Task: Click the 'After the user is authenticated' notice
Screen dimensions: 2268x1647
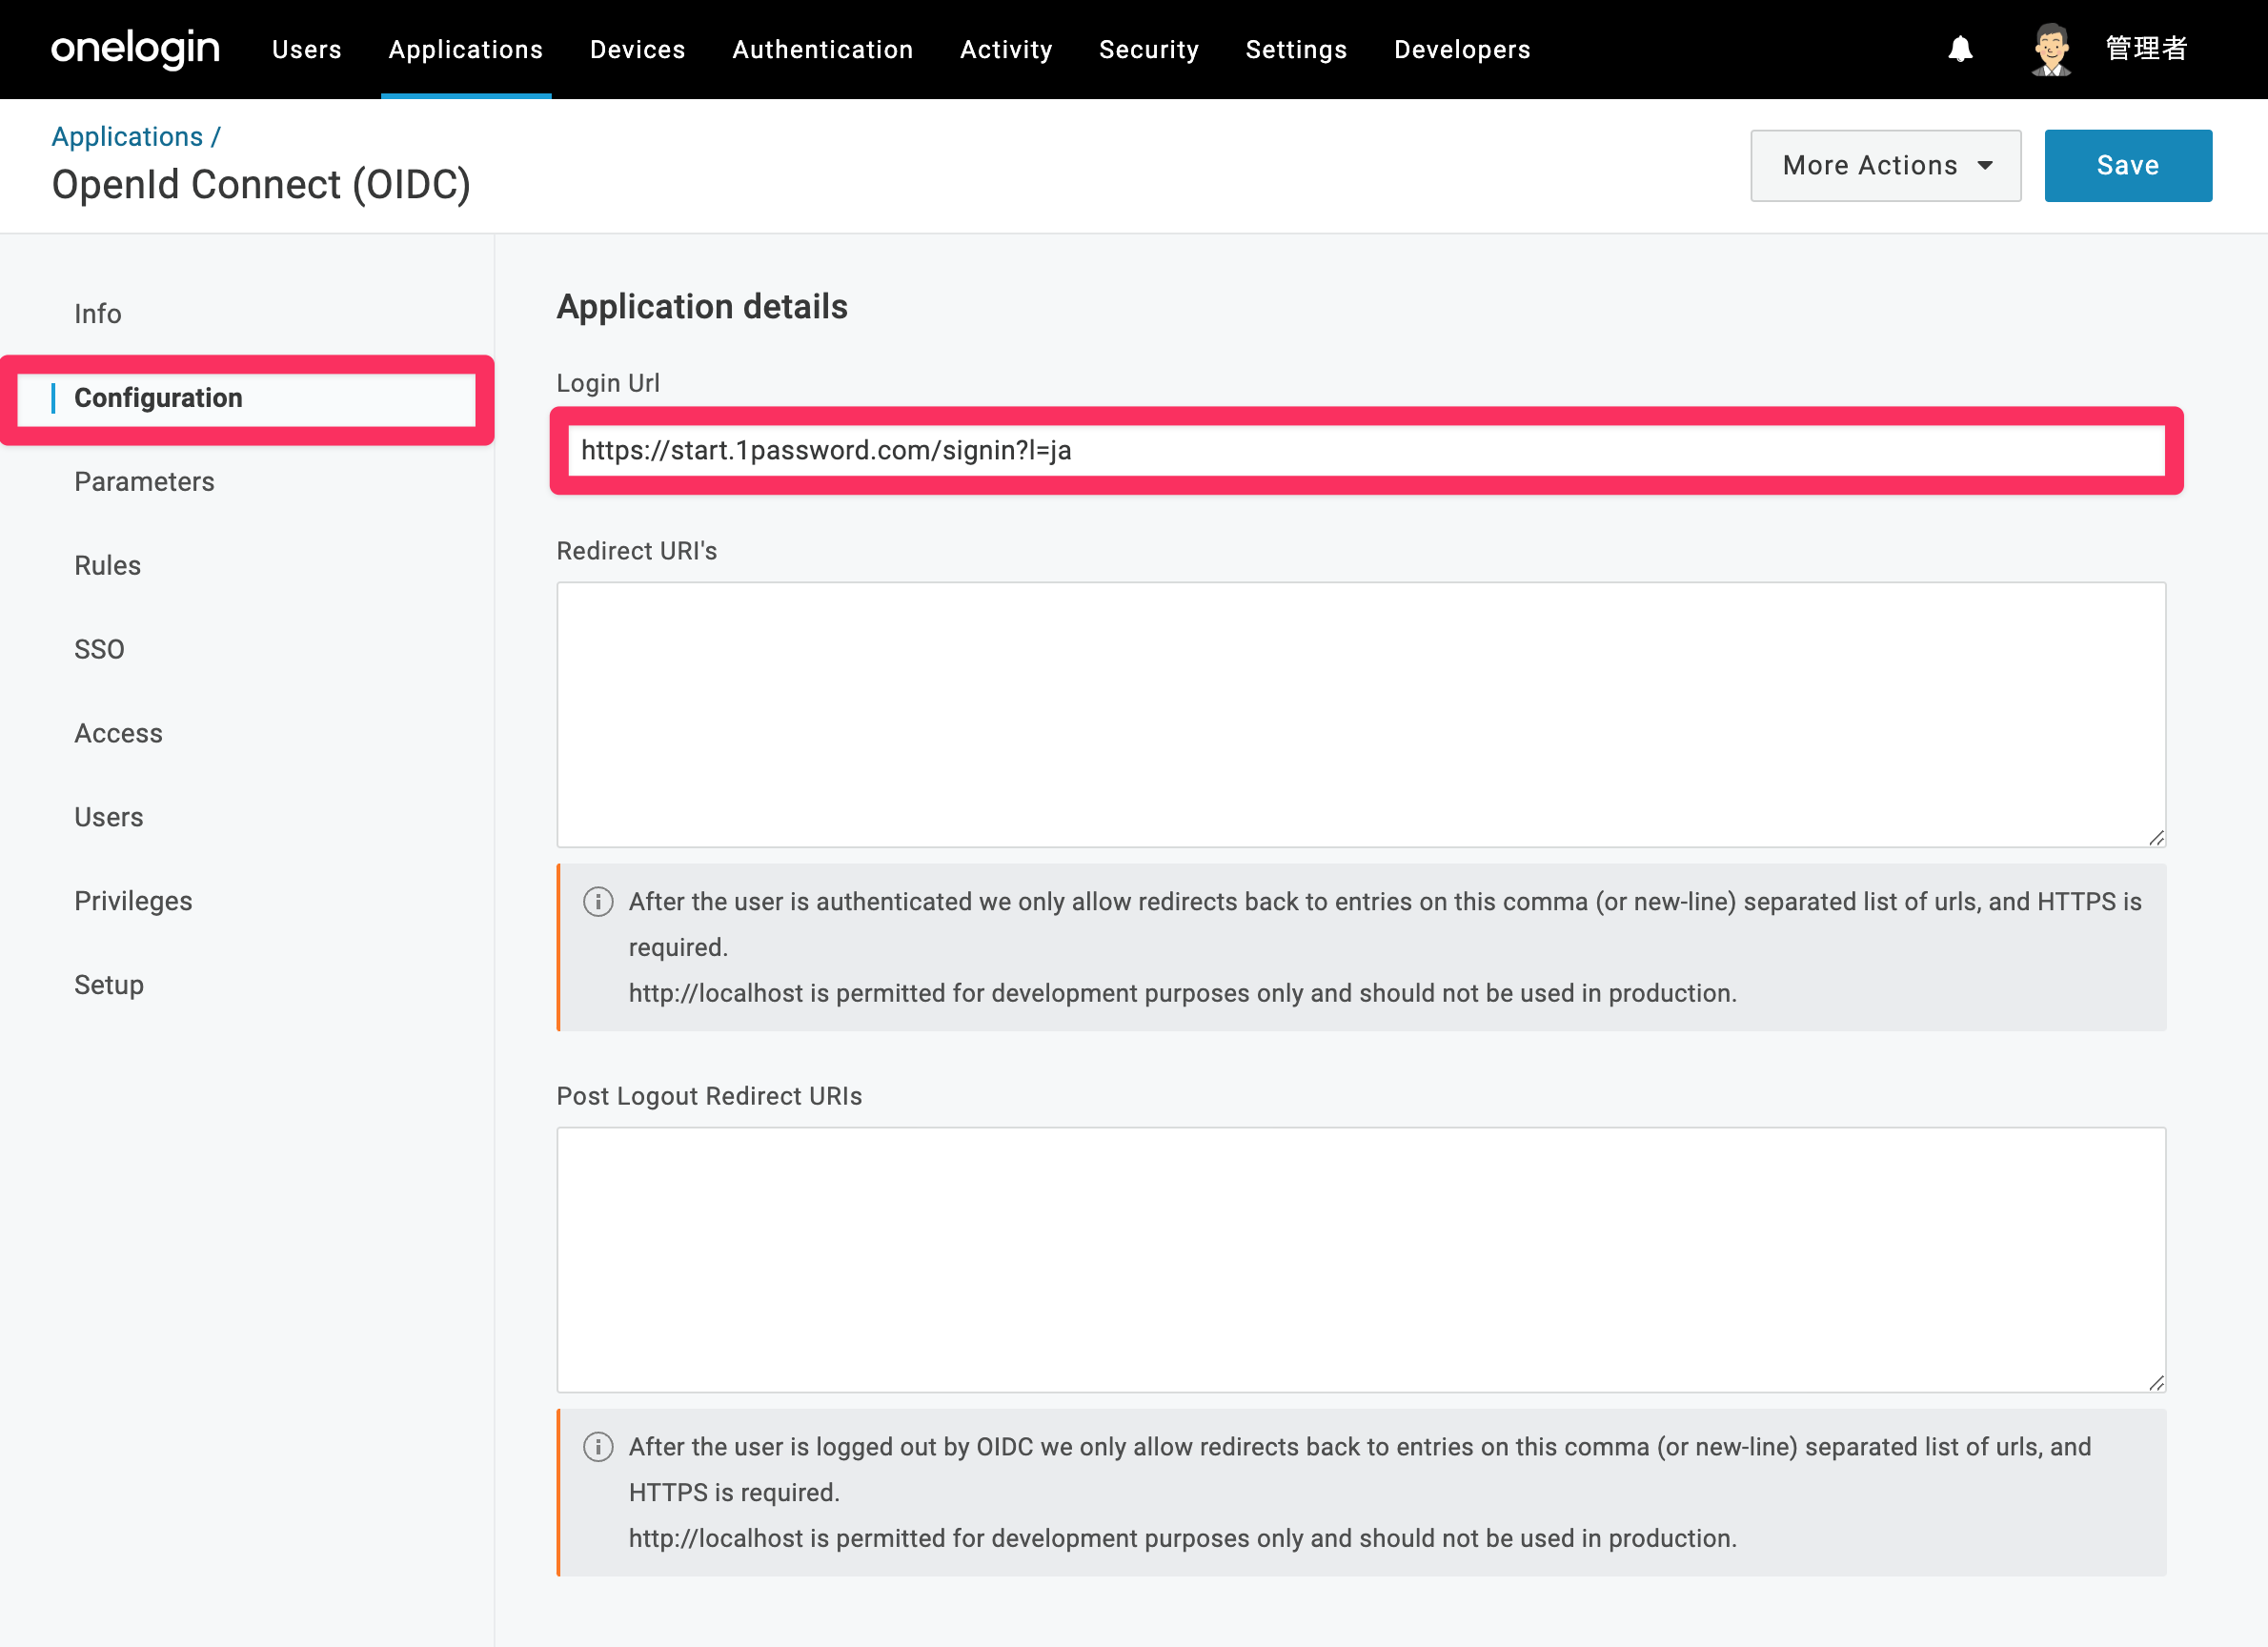Action: tap(1361, 948)
